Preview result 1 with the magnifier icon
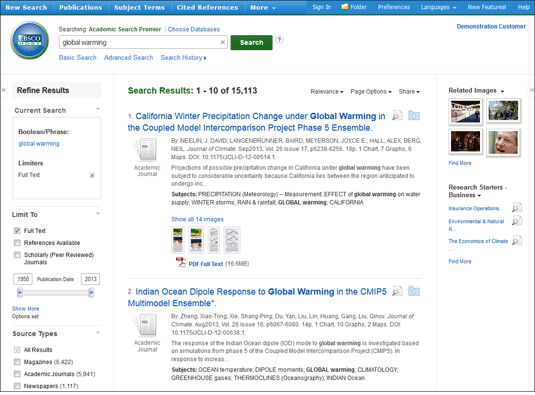This screenshot has width=535, height=395. (x=397, y=116)
